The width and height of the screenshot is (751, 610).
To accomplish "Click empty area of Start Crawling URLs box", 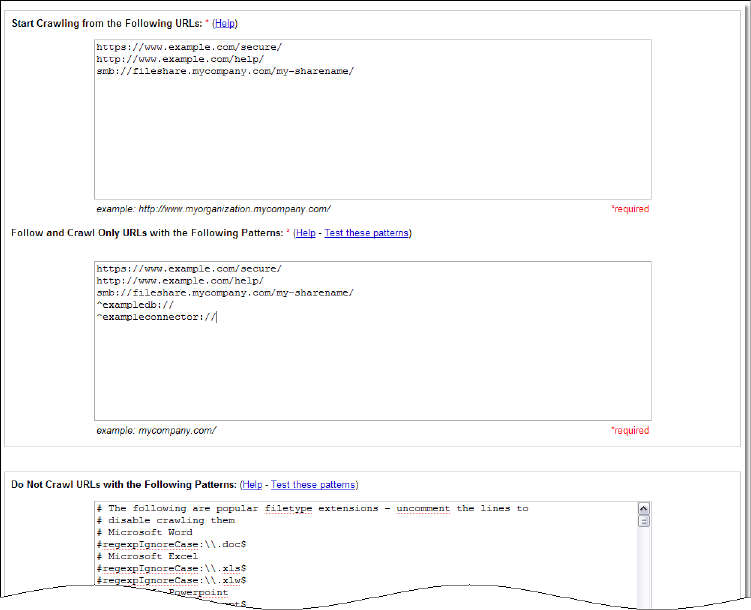I will click(x=372, y=140).
